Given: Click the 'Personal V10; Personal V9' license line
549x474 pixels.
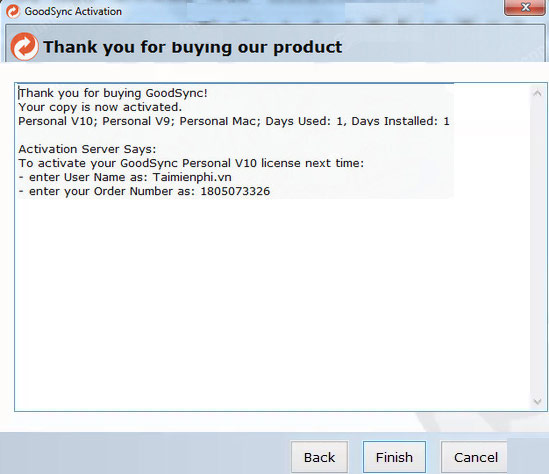Looking at the screenshot, I should coord(234,121).
